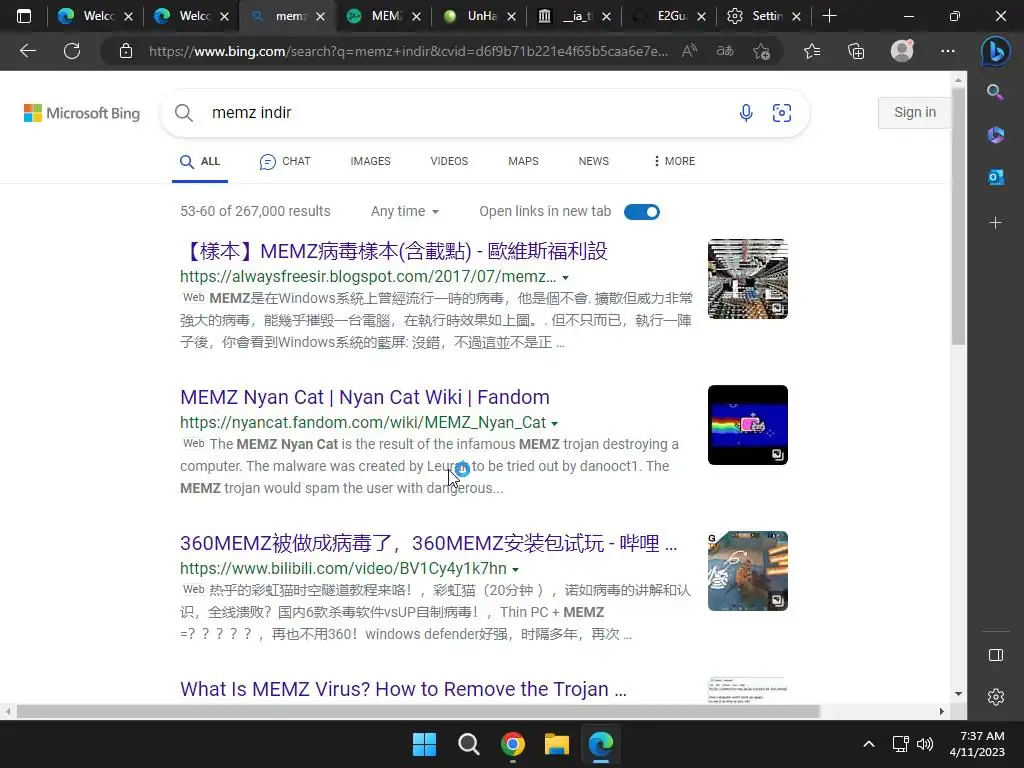Go to Microsoft Bing homepage logo
This screenshot has height=768, width=1024.
coord(82,113)
